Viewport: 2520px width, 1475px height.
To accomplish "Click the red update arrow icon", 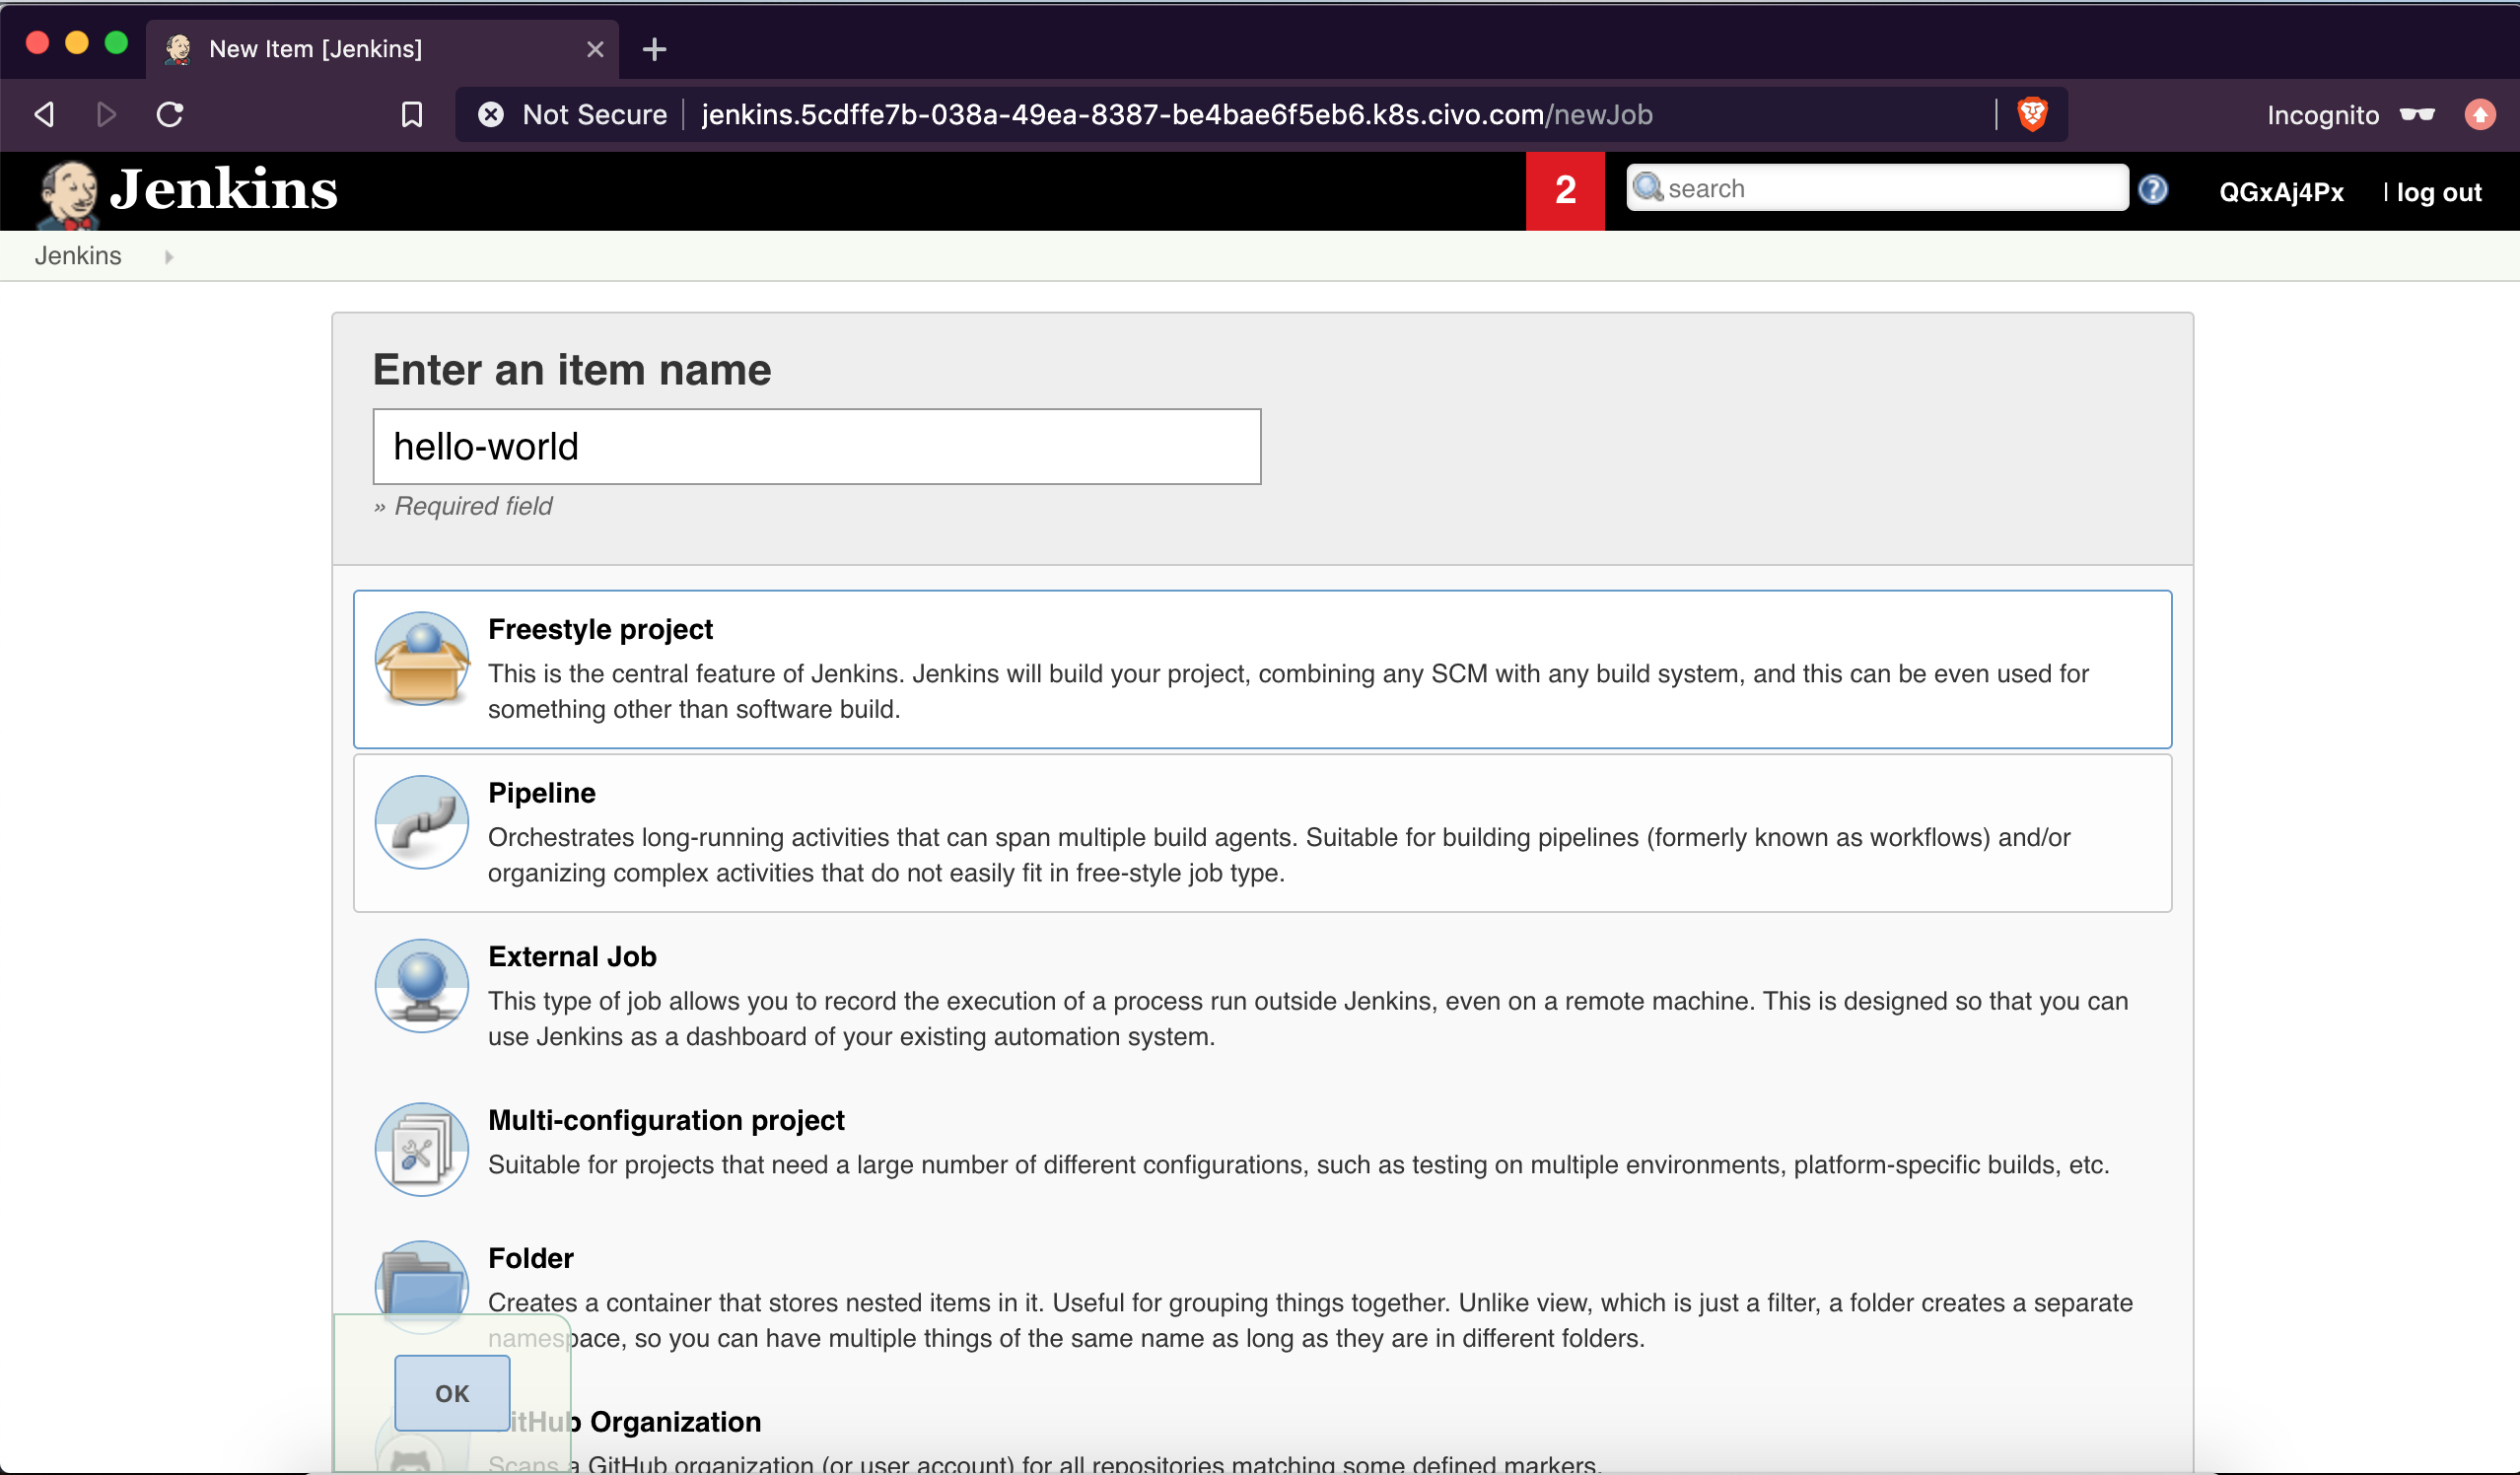I will [2479, 114].
